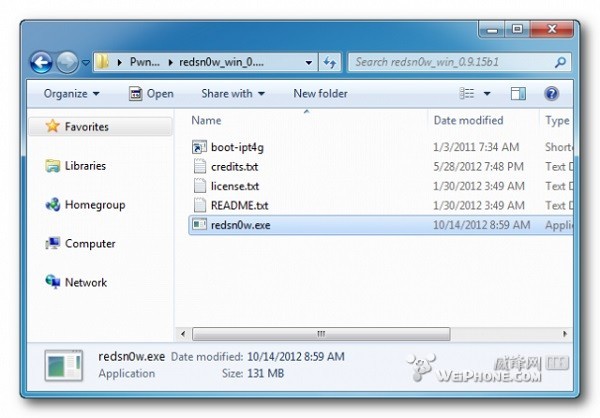Select the license.txt file
This screenshot has width=600, height=418.
tap(235, 186)
